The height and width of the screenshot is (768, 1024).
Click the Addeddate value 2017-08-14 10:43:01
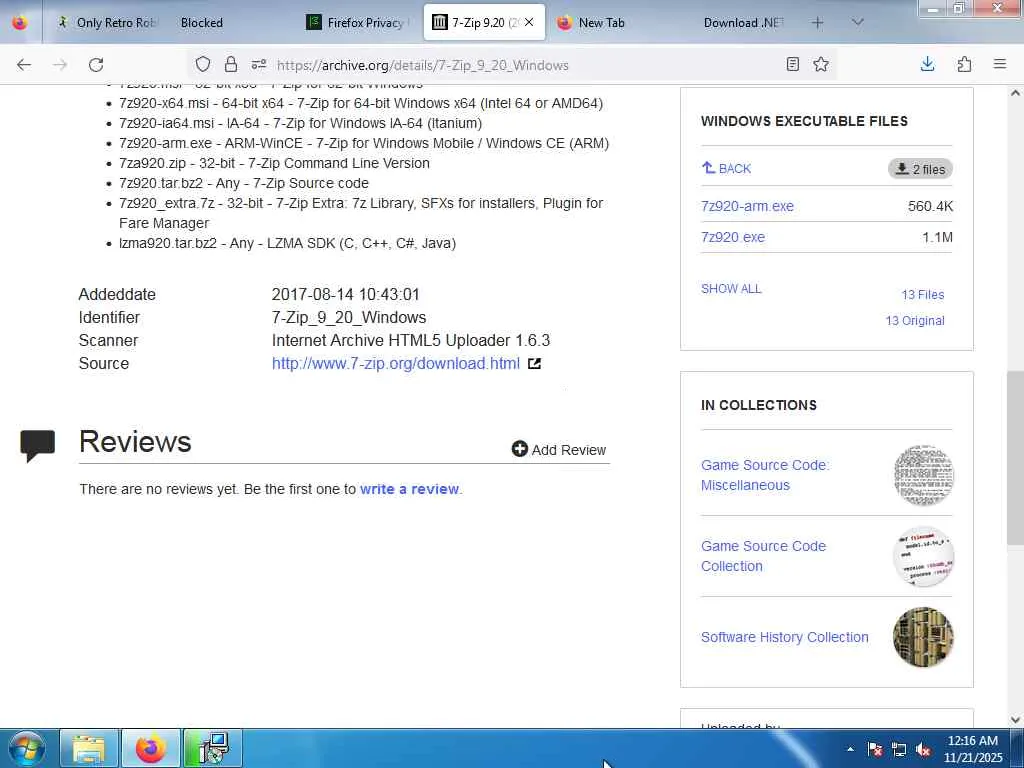[x=345, y=295]
